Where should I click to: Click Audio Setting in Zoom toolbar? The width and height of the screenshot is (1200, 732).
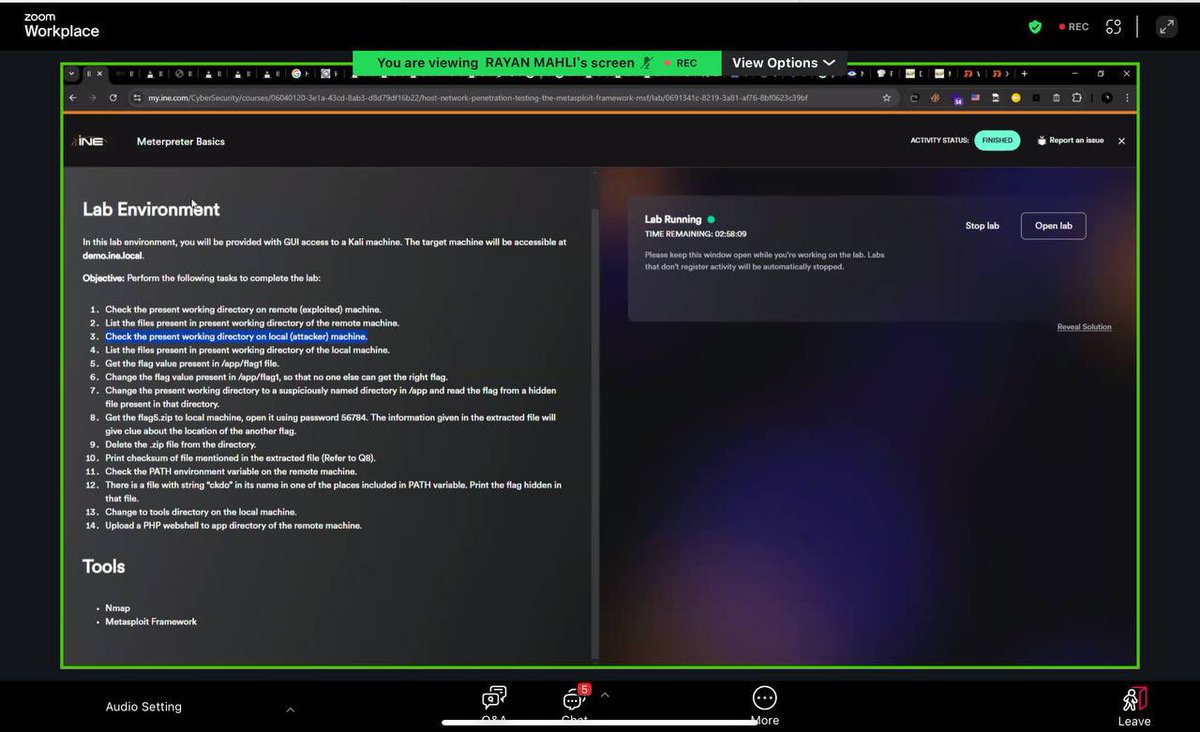tap(144, 707)
